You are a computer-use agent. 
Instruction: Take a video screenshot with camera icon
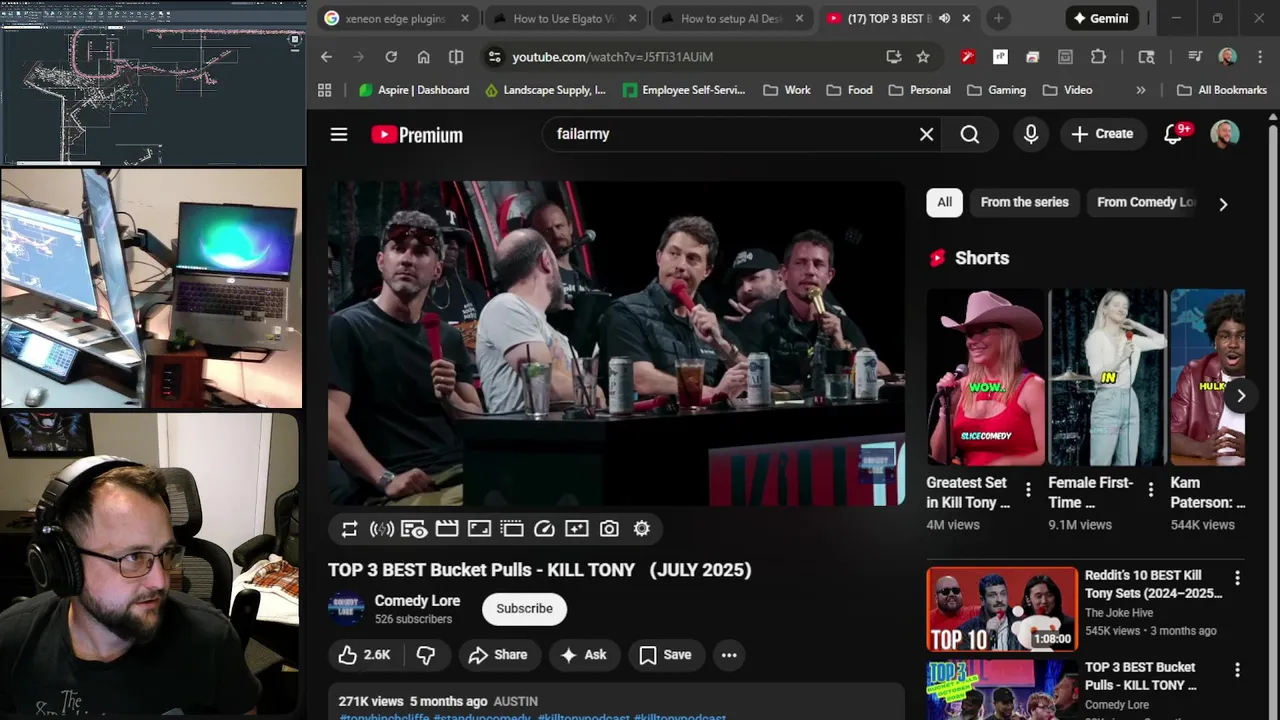pyautogui.click(x=609, y=529)
